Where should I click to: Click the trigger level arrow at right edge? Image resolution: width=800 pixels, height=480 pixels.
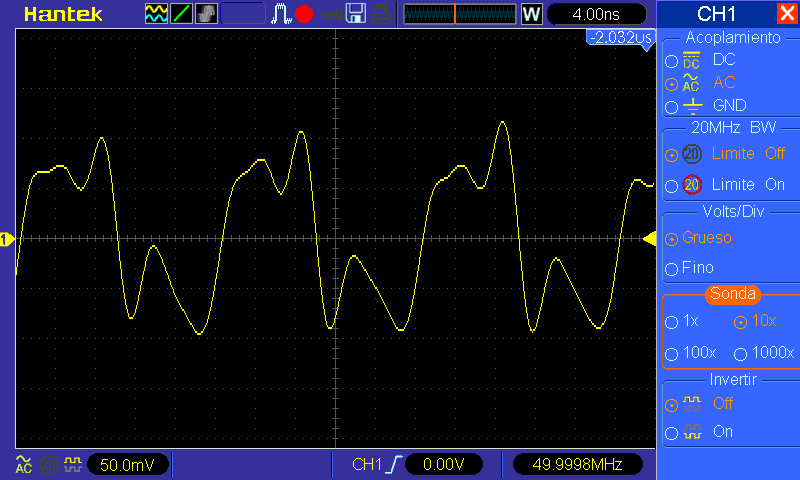pos(649,239)
